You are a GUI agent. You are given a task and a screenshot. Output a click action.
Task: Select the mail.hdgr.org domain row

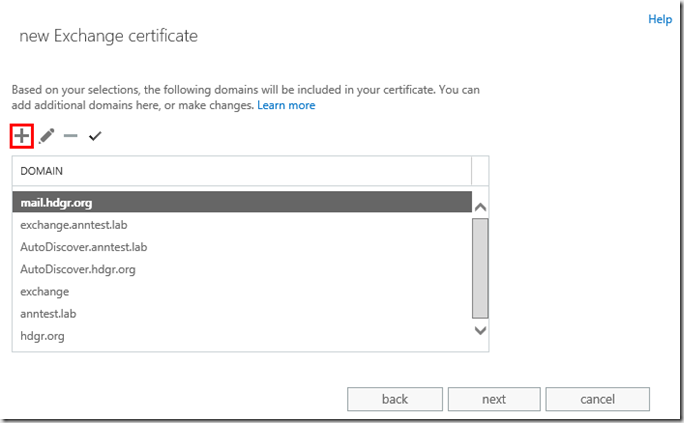coord(240,203)
